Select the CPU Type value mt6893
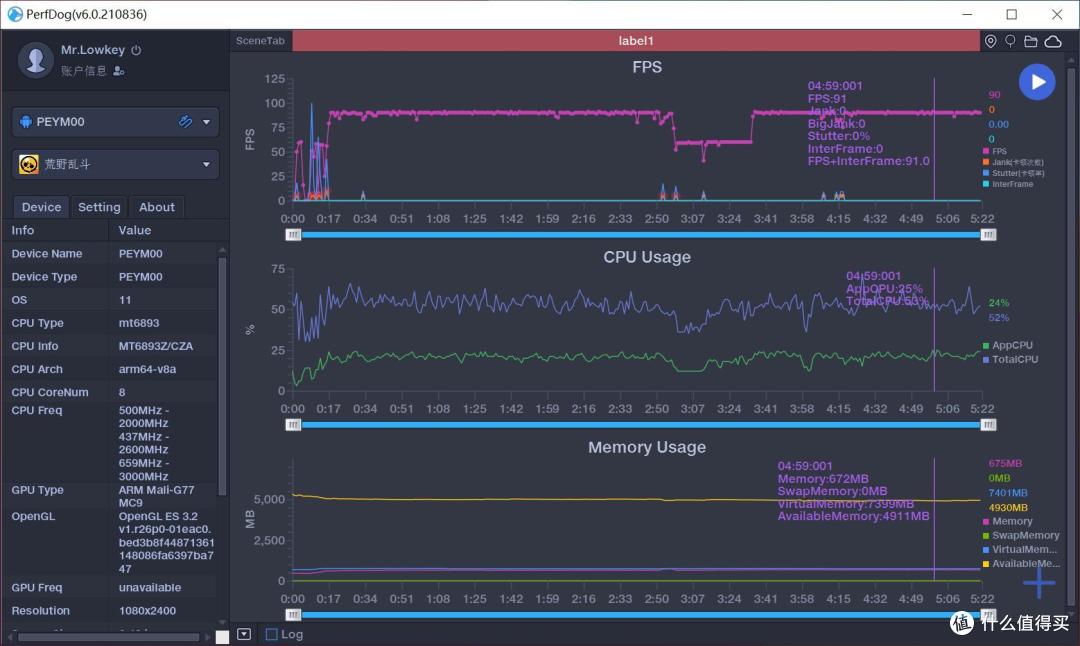1080x646 pixels. coord(139,323)
